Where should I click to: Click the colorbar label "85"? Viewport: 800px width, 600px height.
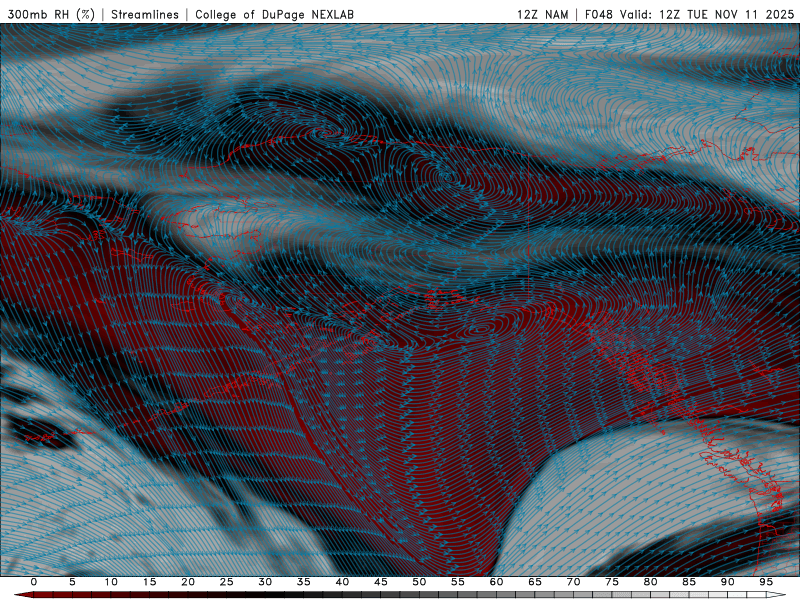click(x=689, y=582)
